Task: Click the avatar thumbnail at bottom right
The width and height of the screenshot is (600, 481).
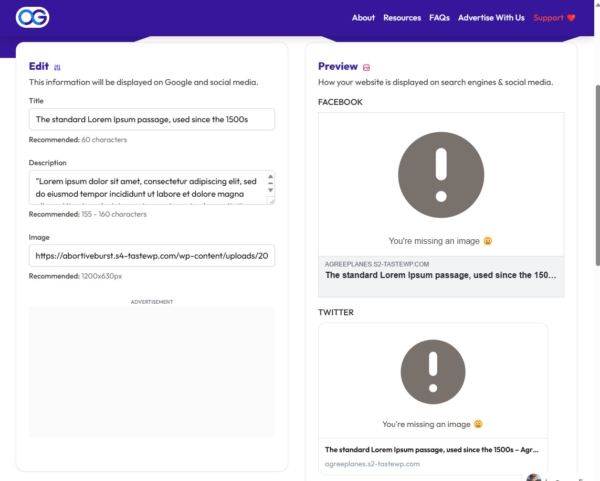Action: coord(535,477)
